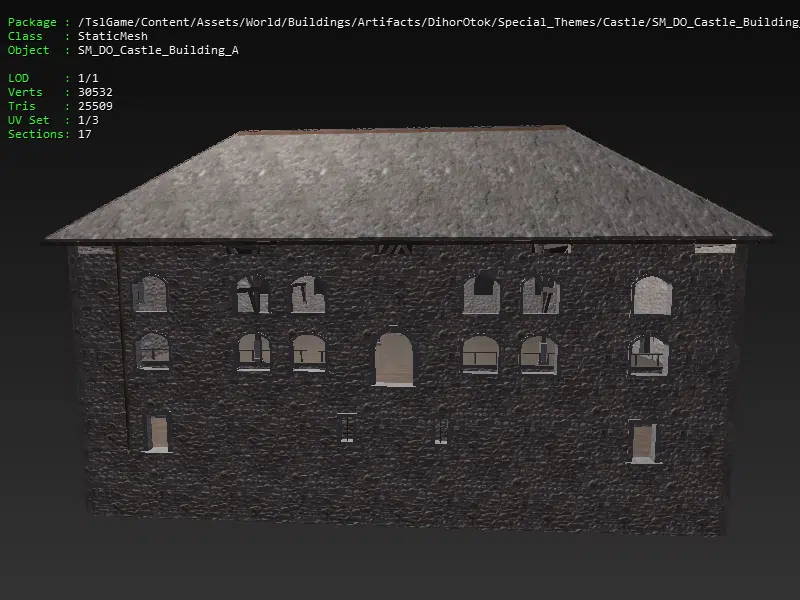Click the bottom-left doorway on the wall
This screenshot has height=600, width=800.
pos(158,433)
